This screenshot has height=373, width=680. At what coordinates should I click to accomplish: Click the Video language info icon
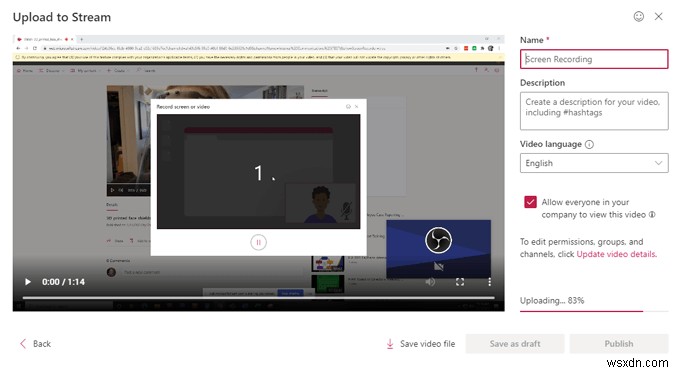pos(589,144)
